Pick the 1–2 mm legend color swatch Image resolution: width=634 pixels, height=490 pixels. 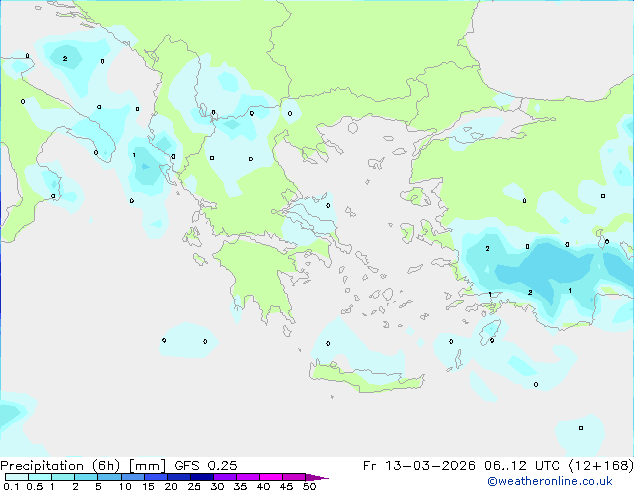pos(63,477)
